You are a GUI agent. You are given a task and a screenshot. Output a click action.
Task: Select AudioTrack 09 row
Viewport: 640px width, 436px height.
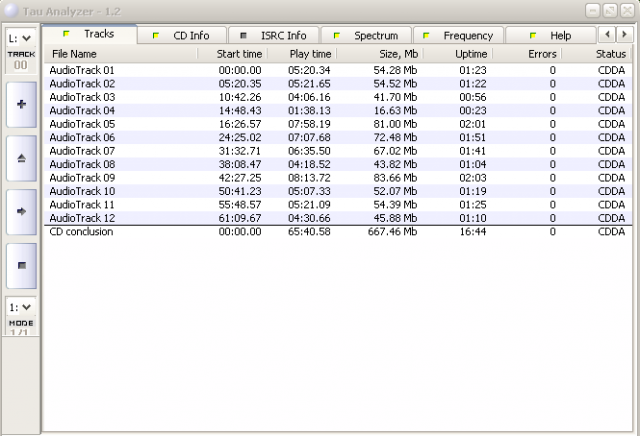point(338,178)
